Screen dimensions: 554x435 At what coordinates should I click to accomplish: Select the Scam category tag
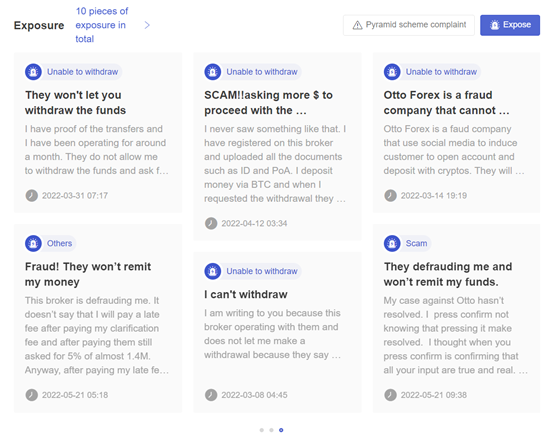(416, 243)
